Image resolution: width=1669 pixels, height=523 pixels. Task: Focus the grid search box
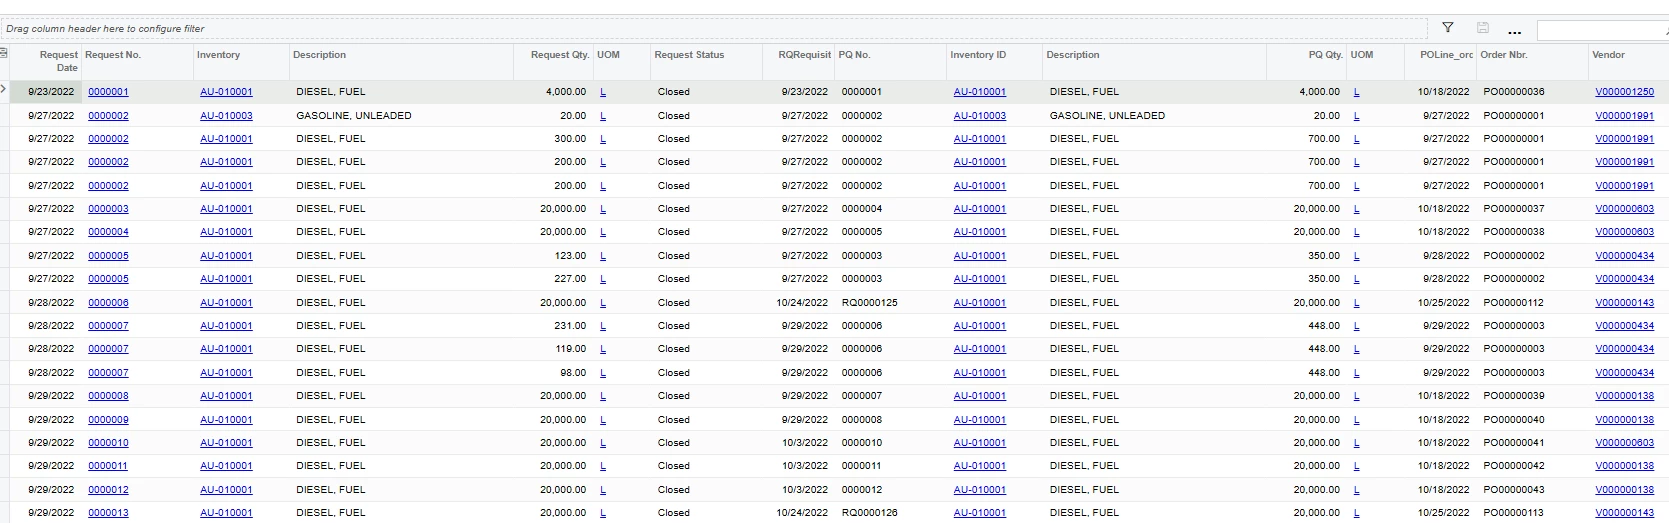click(1602, 29)
